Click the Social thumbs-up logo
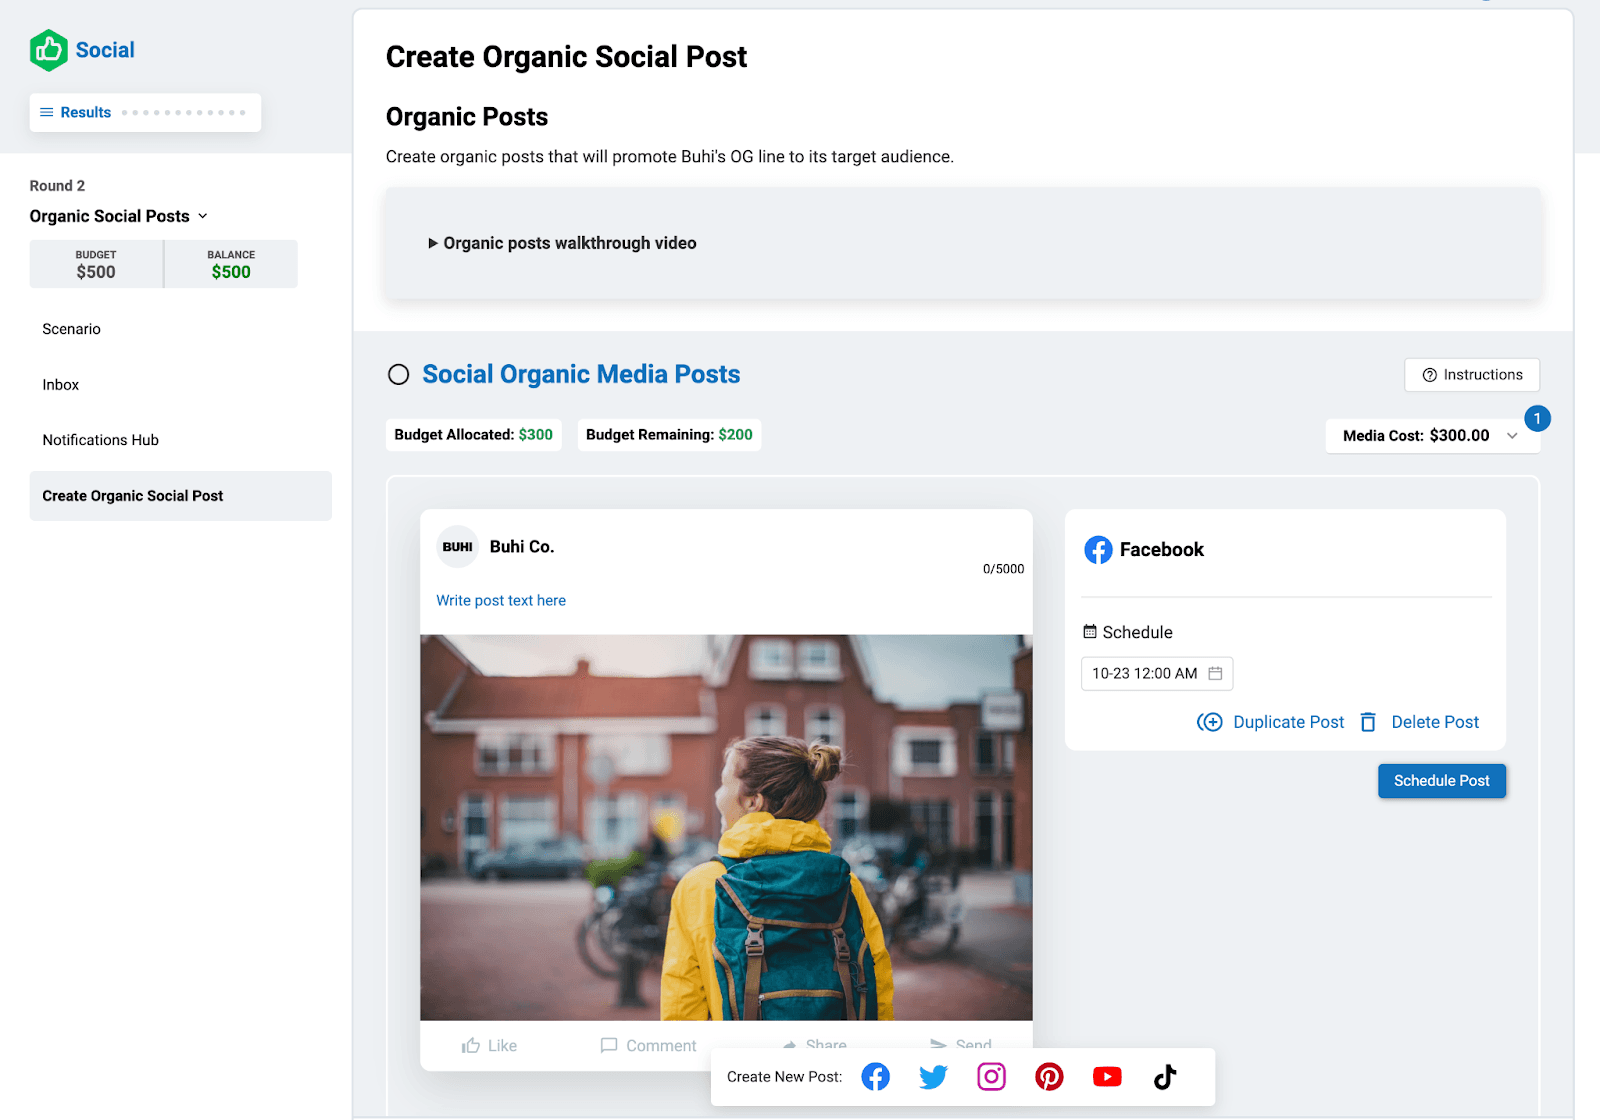The width and height of the screenshot is (1600, 1120). tap(49, 49)
